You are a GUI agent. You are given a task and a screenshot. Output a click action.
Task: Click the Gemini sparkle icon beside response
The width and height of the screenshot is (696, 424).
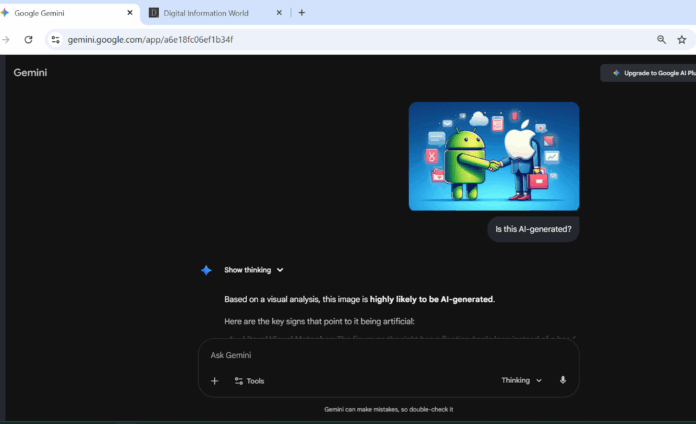[x=206, y=270]
